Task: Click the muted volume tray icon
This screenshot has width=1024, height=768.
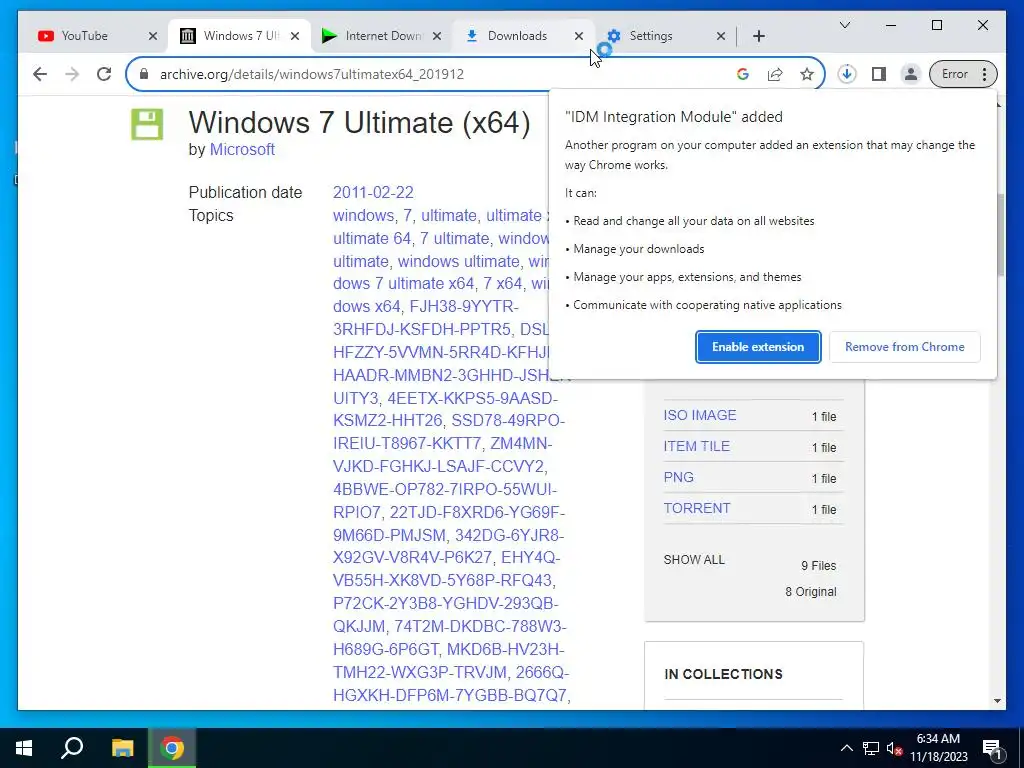Action: pyautogui.click(x=895, y=748)
